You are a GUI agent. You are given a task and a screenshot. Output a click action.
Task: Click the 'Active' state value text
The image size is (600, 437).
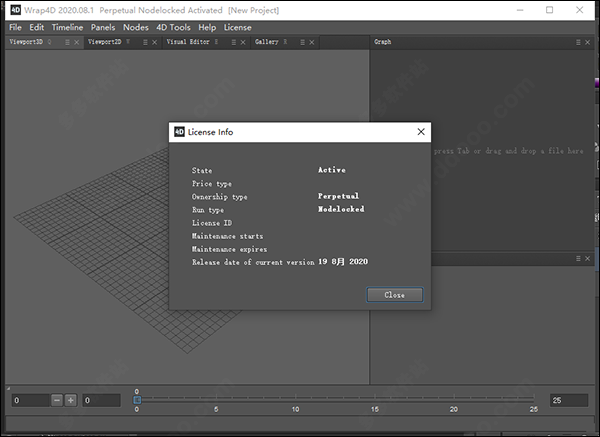pos(332,170)
